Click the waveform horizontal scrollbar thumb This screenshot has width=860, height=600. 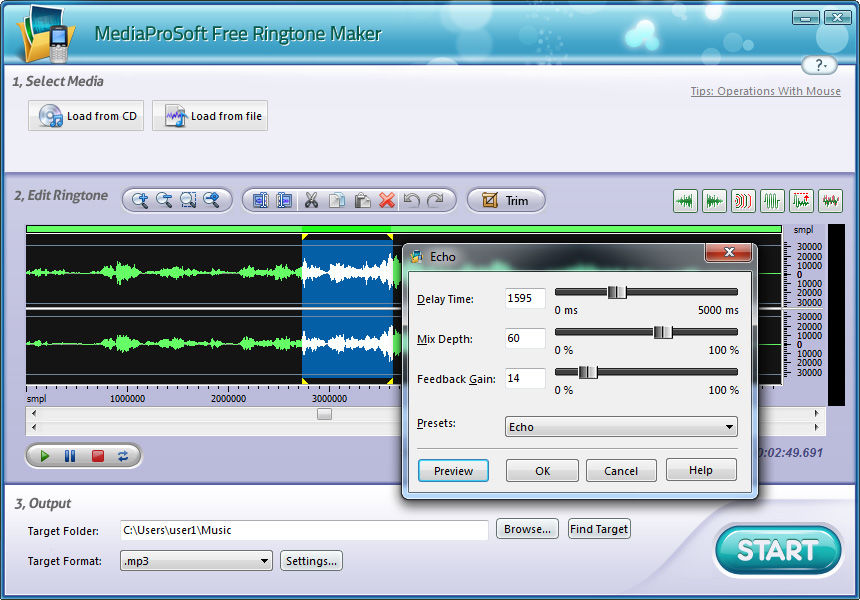point(324,414)
